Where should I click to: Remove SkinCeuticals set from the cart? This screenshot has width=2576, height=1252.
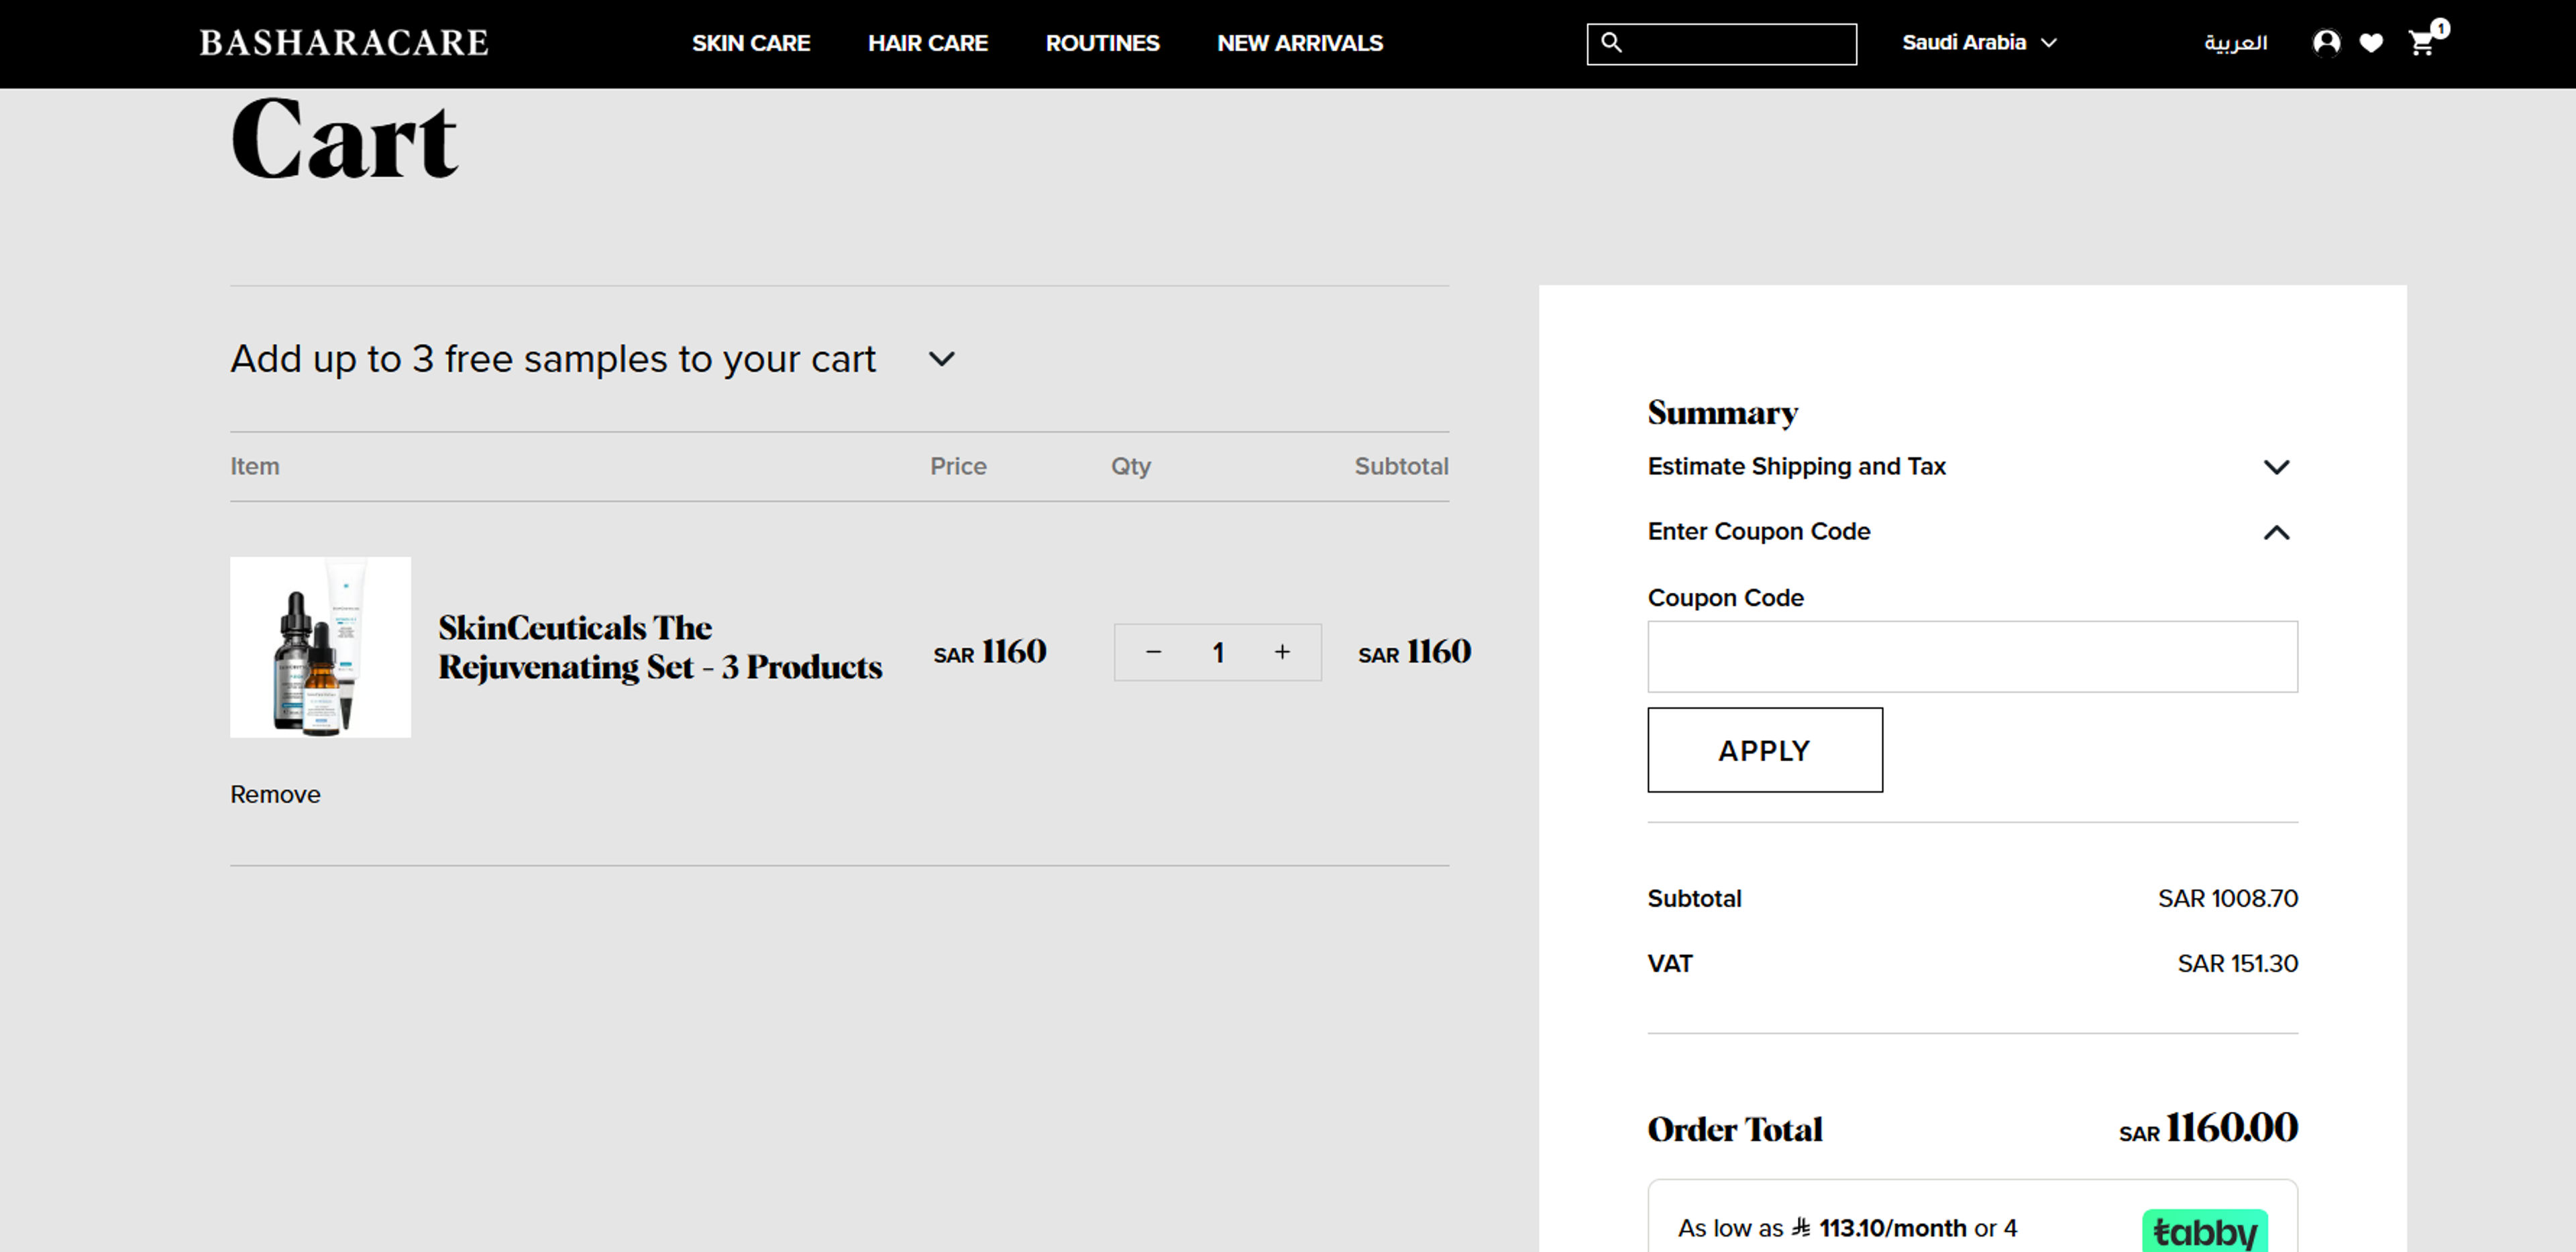pos(275,794)
